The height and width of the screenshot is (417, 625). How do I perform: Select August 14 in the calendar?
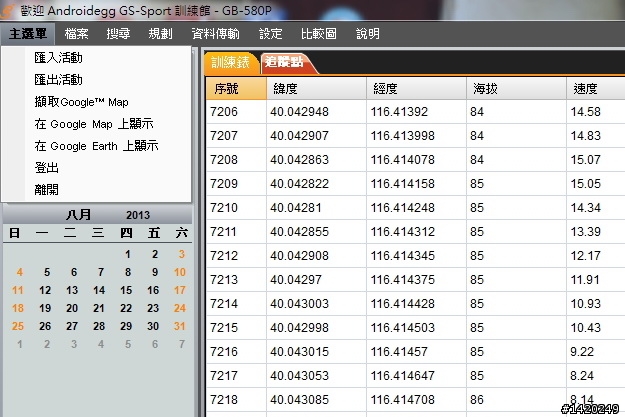click(99, 290)
